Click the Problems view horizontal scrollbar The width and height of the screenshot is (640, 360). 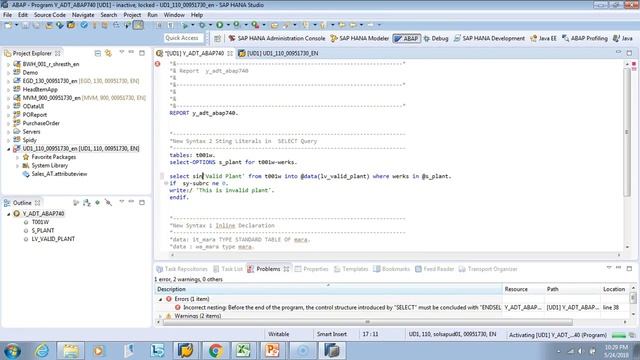[x=367, y=322]
